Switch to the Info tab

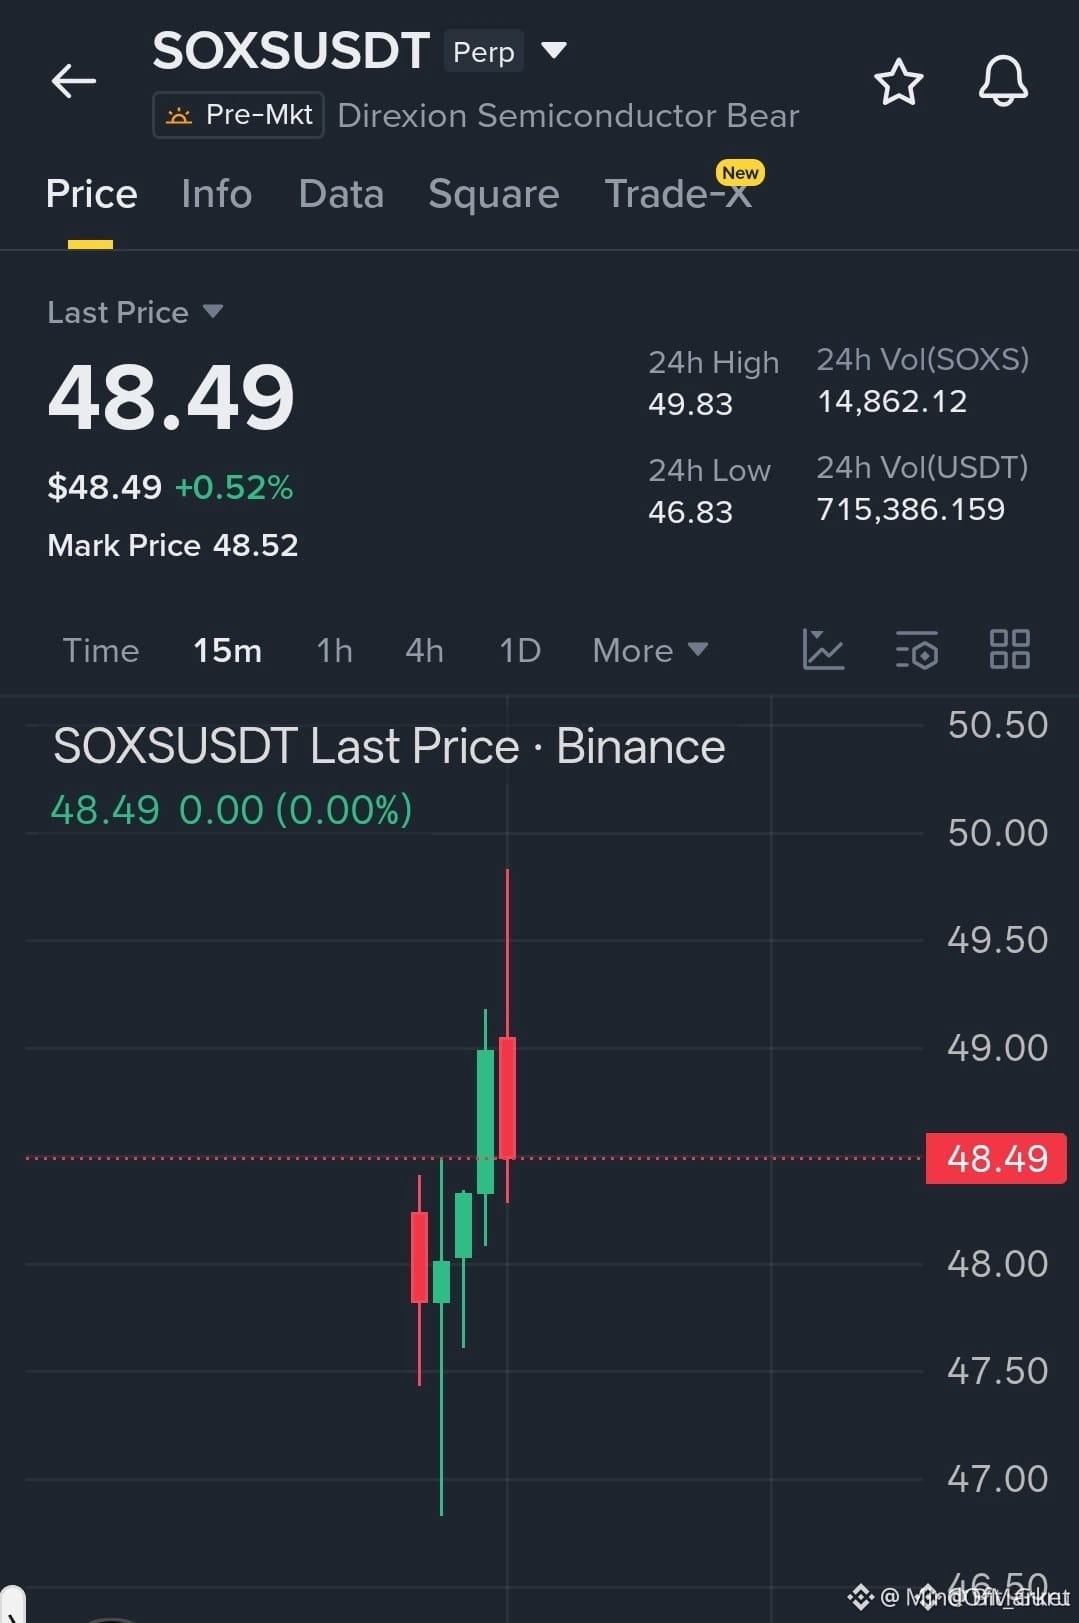tap(216, 194)
